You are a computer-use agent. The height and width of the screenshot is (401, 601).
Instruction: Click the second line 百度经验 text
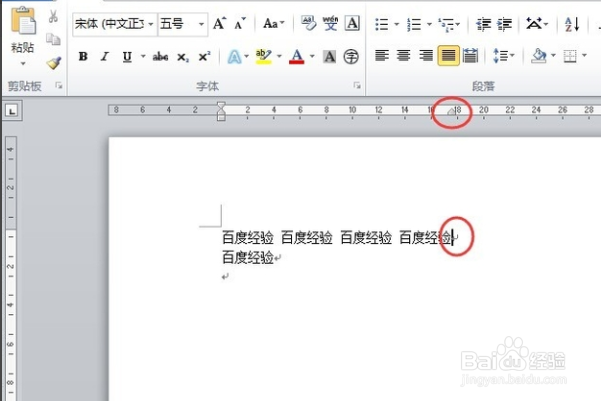pos(248,257)
